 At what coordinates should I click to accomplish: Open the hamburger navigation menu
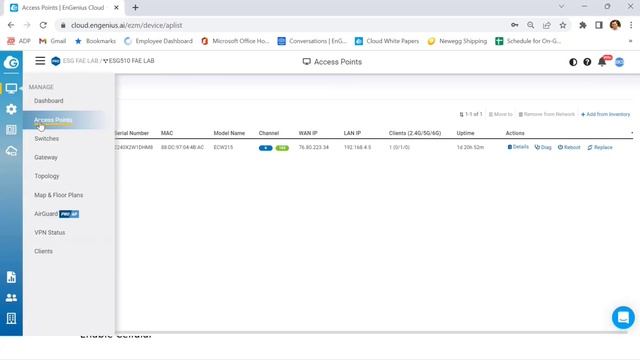[40, 61]
